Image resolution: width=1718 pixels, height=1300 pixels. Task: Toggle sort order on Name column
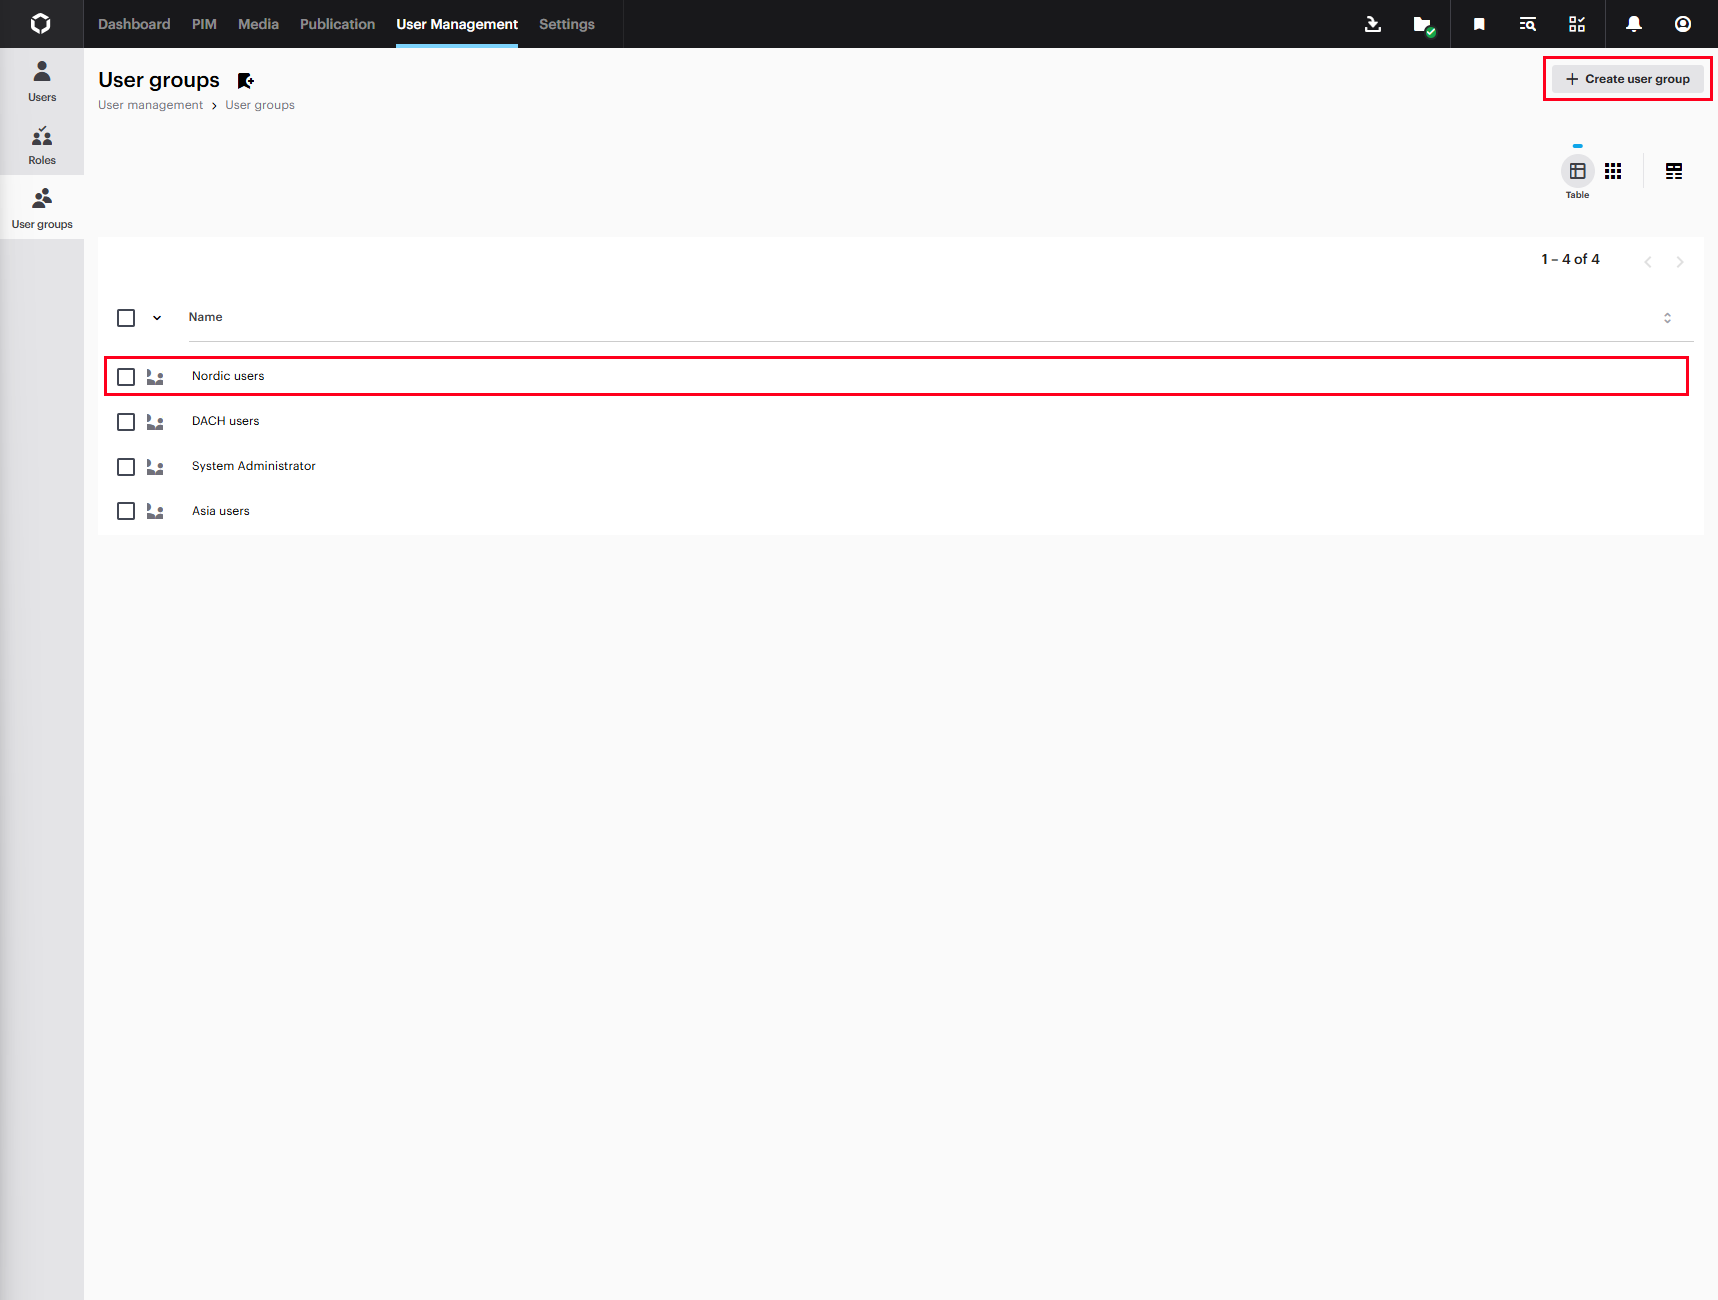pyautogui.click(x=1667, y=318)
